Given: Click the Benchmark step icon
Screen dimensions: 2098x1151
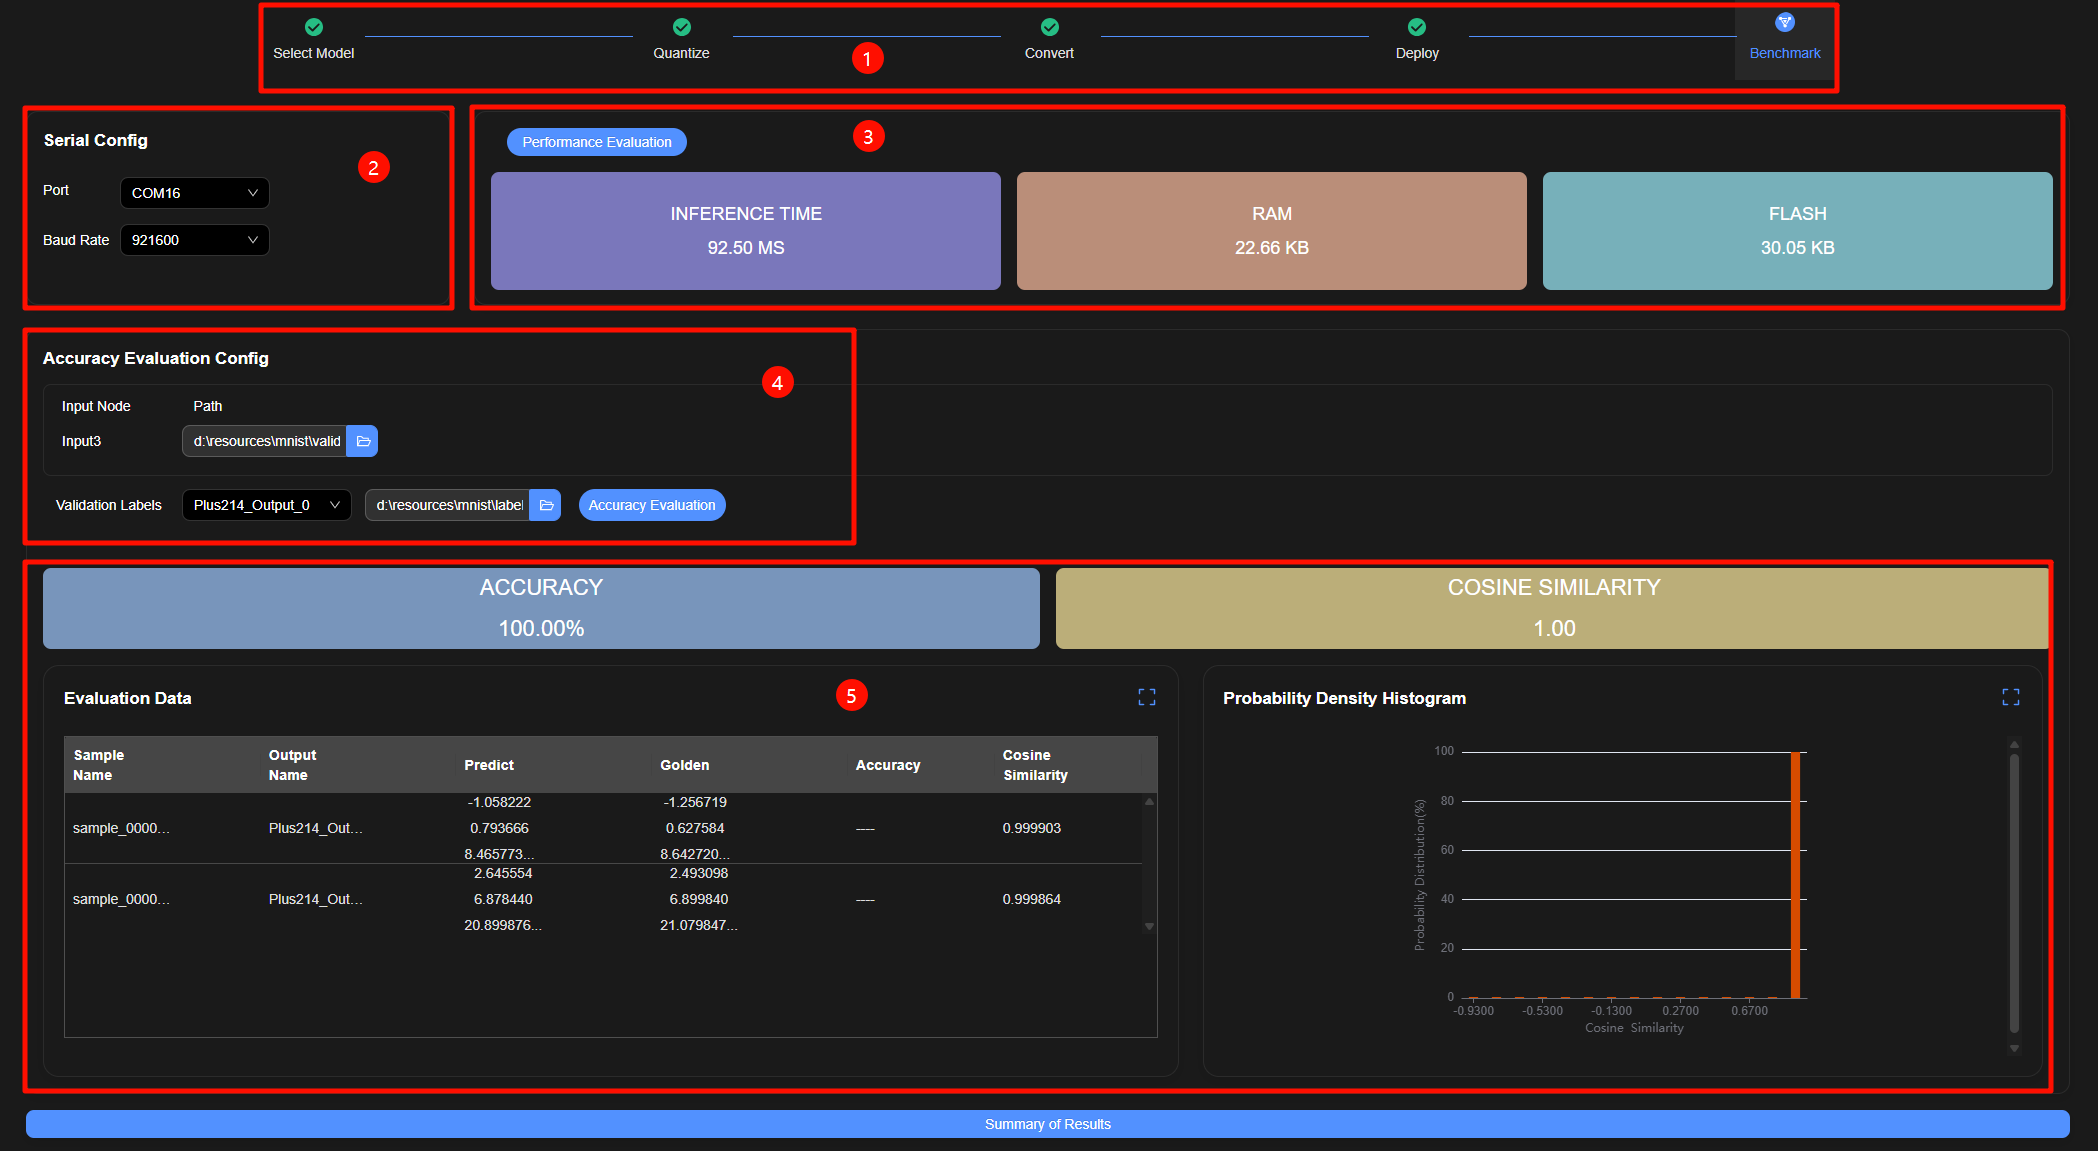Looking at the screenshot, I should [x=1785, y=23].
